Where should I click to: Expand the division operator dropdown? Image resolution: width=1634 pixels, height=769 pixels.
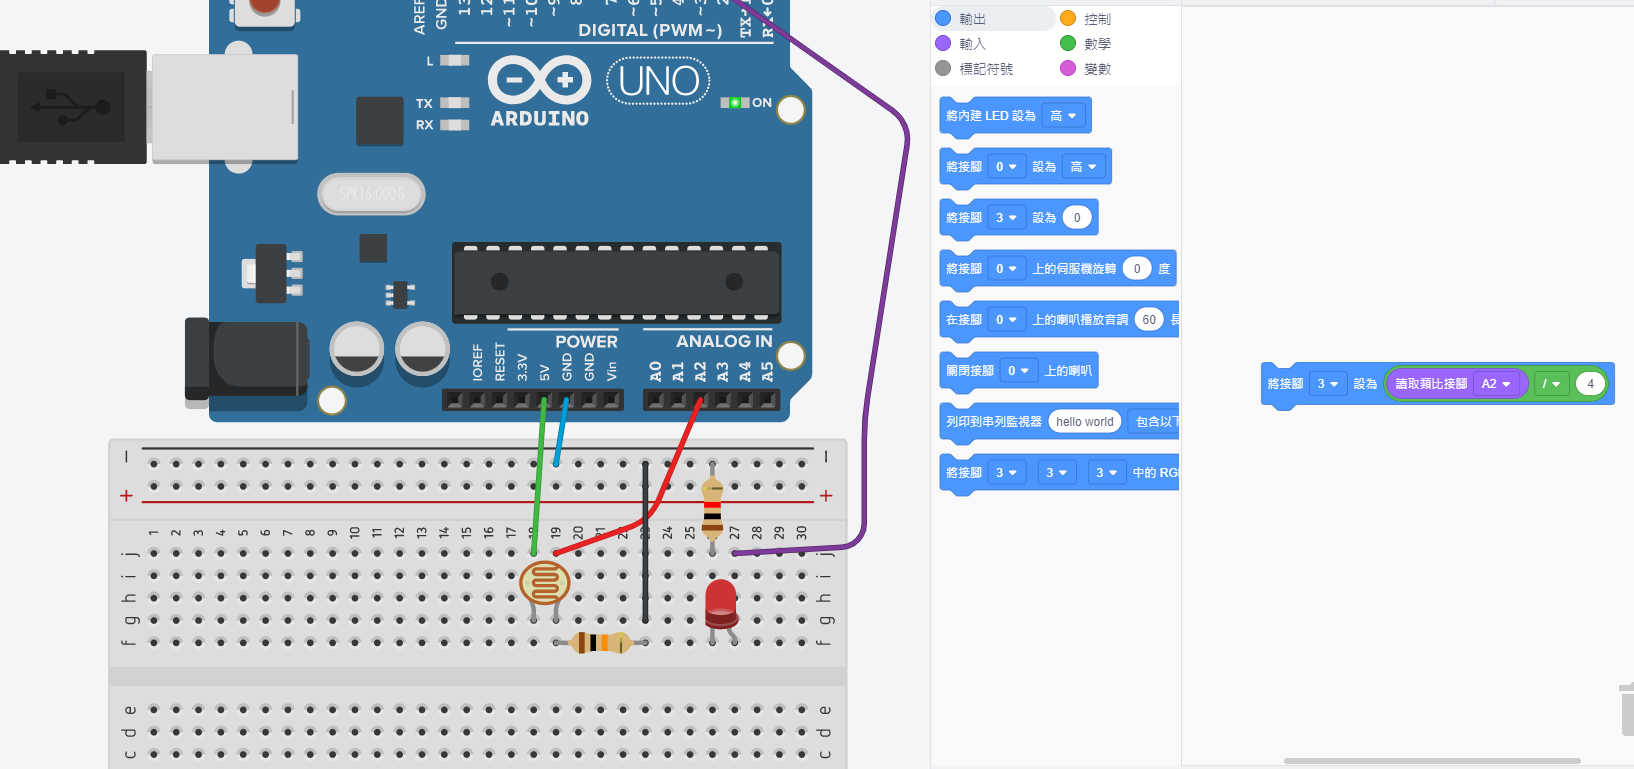click(x=1551, y=384)
